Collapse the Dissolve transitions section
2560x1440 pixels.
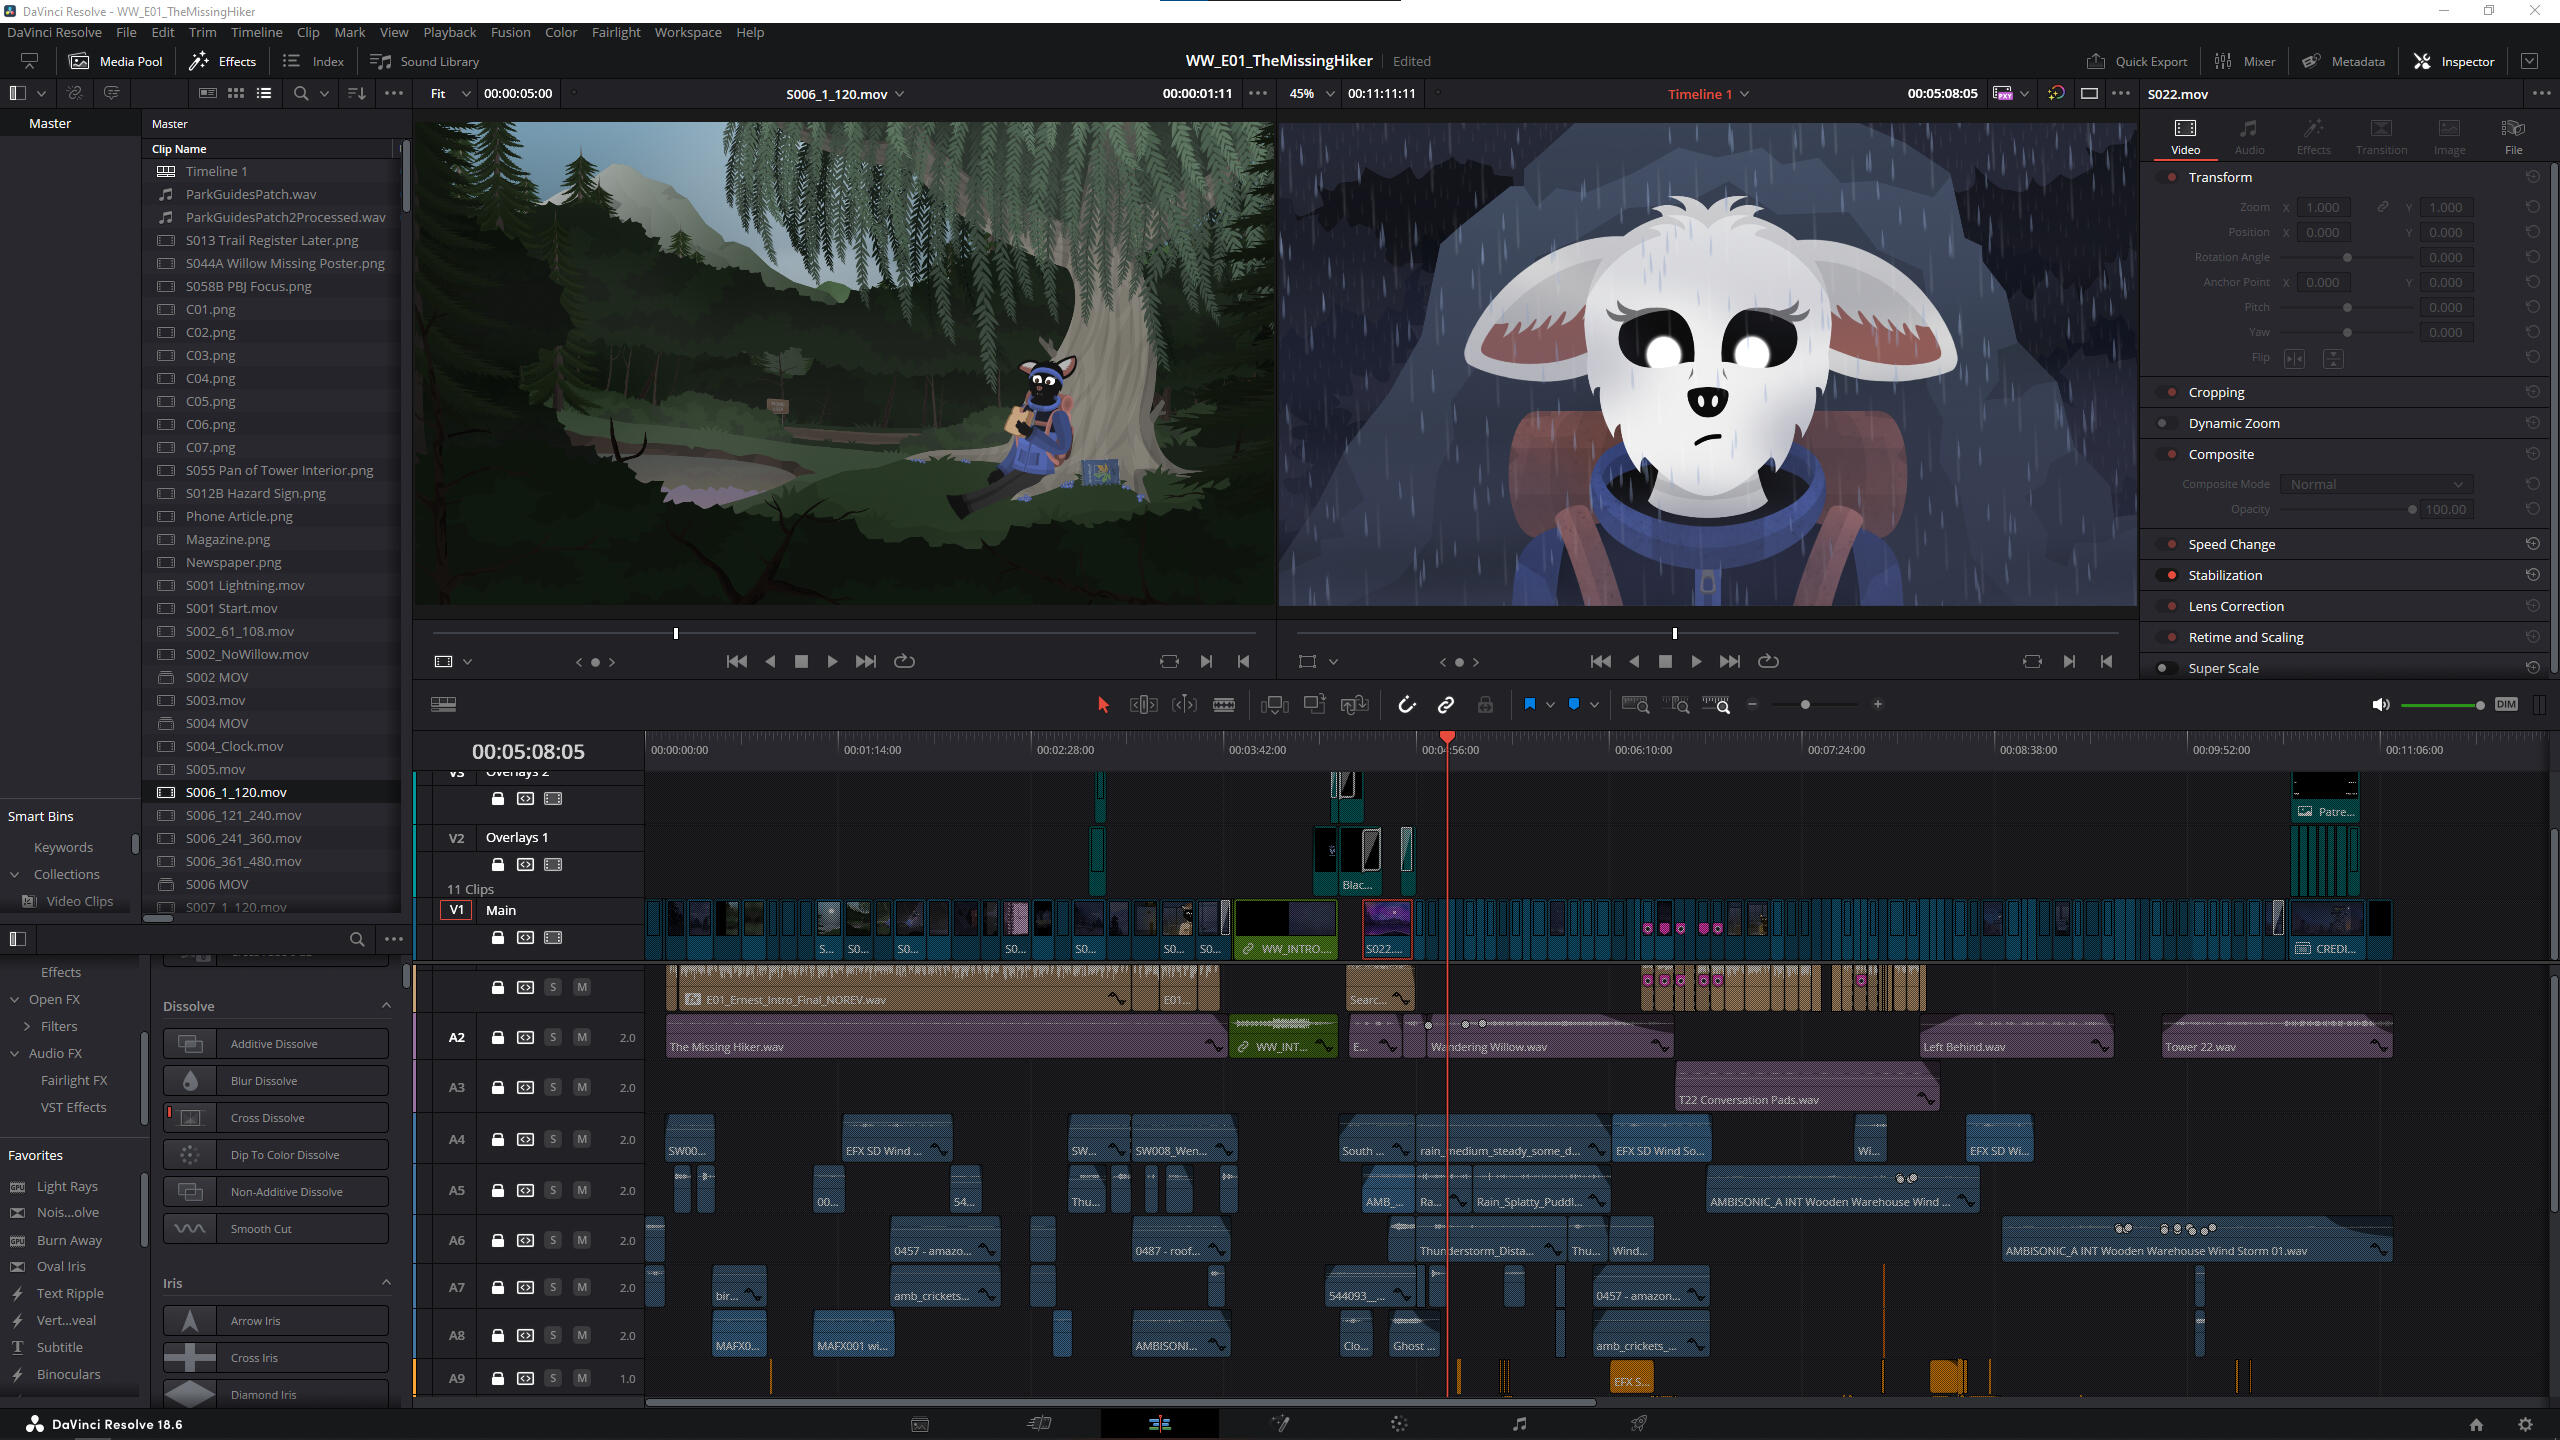pyautogui.click(x=387, y=1006)
